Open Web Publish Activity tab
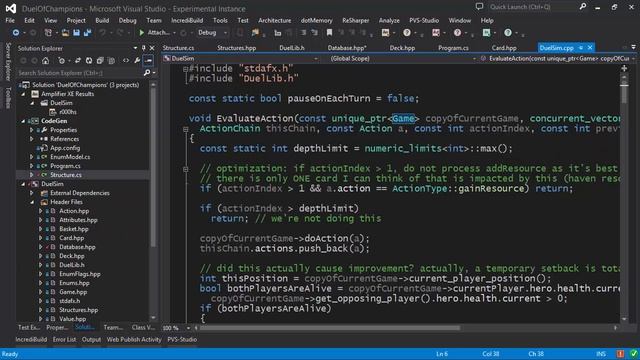This screenshot has height=360, width=640. [134, 340]
